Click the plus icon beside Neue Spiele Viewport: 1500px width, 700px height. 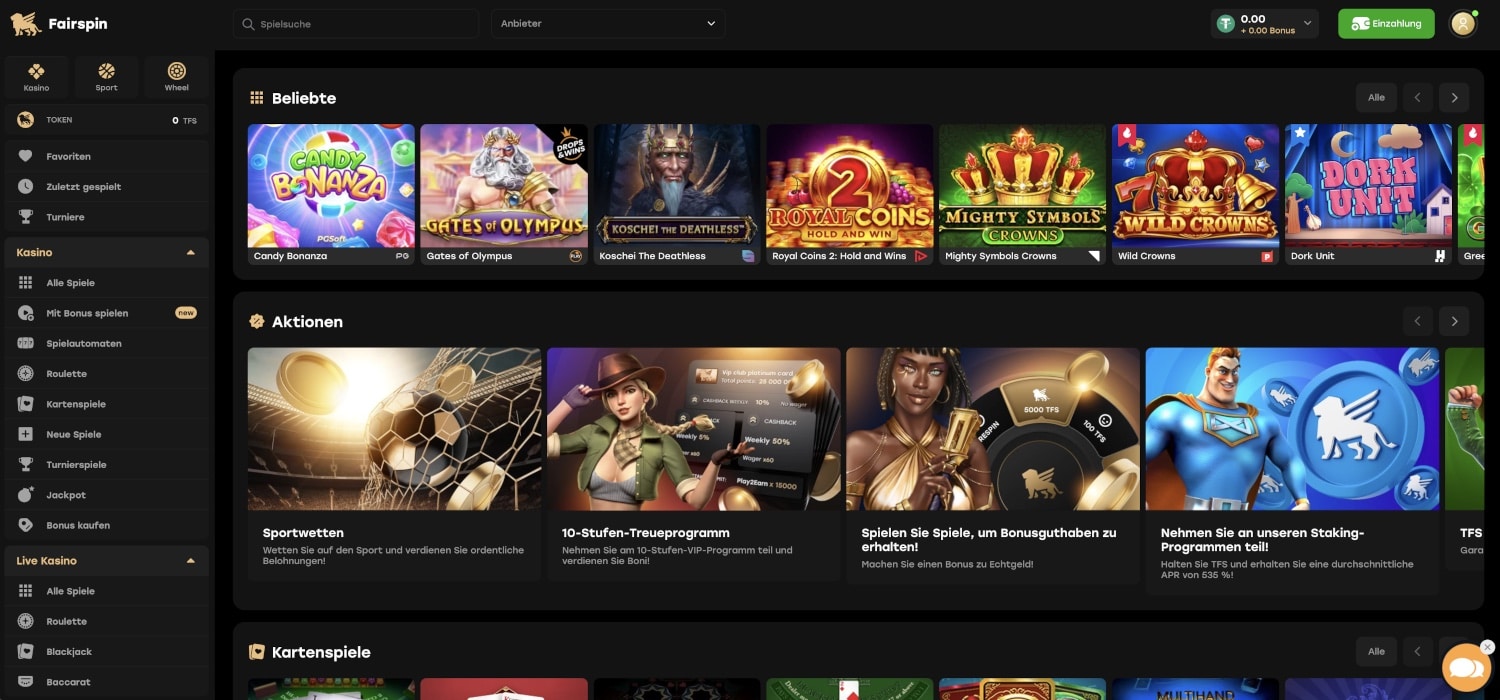click(x=26, y=434)
